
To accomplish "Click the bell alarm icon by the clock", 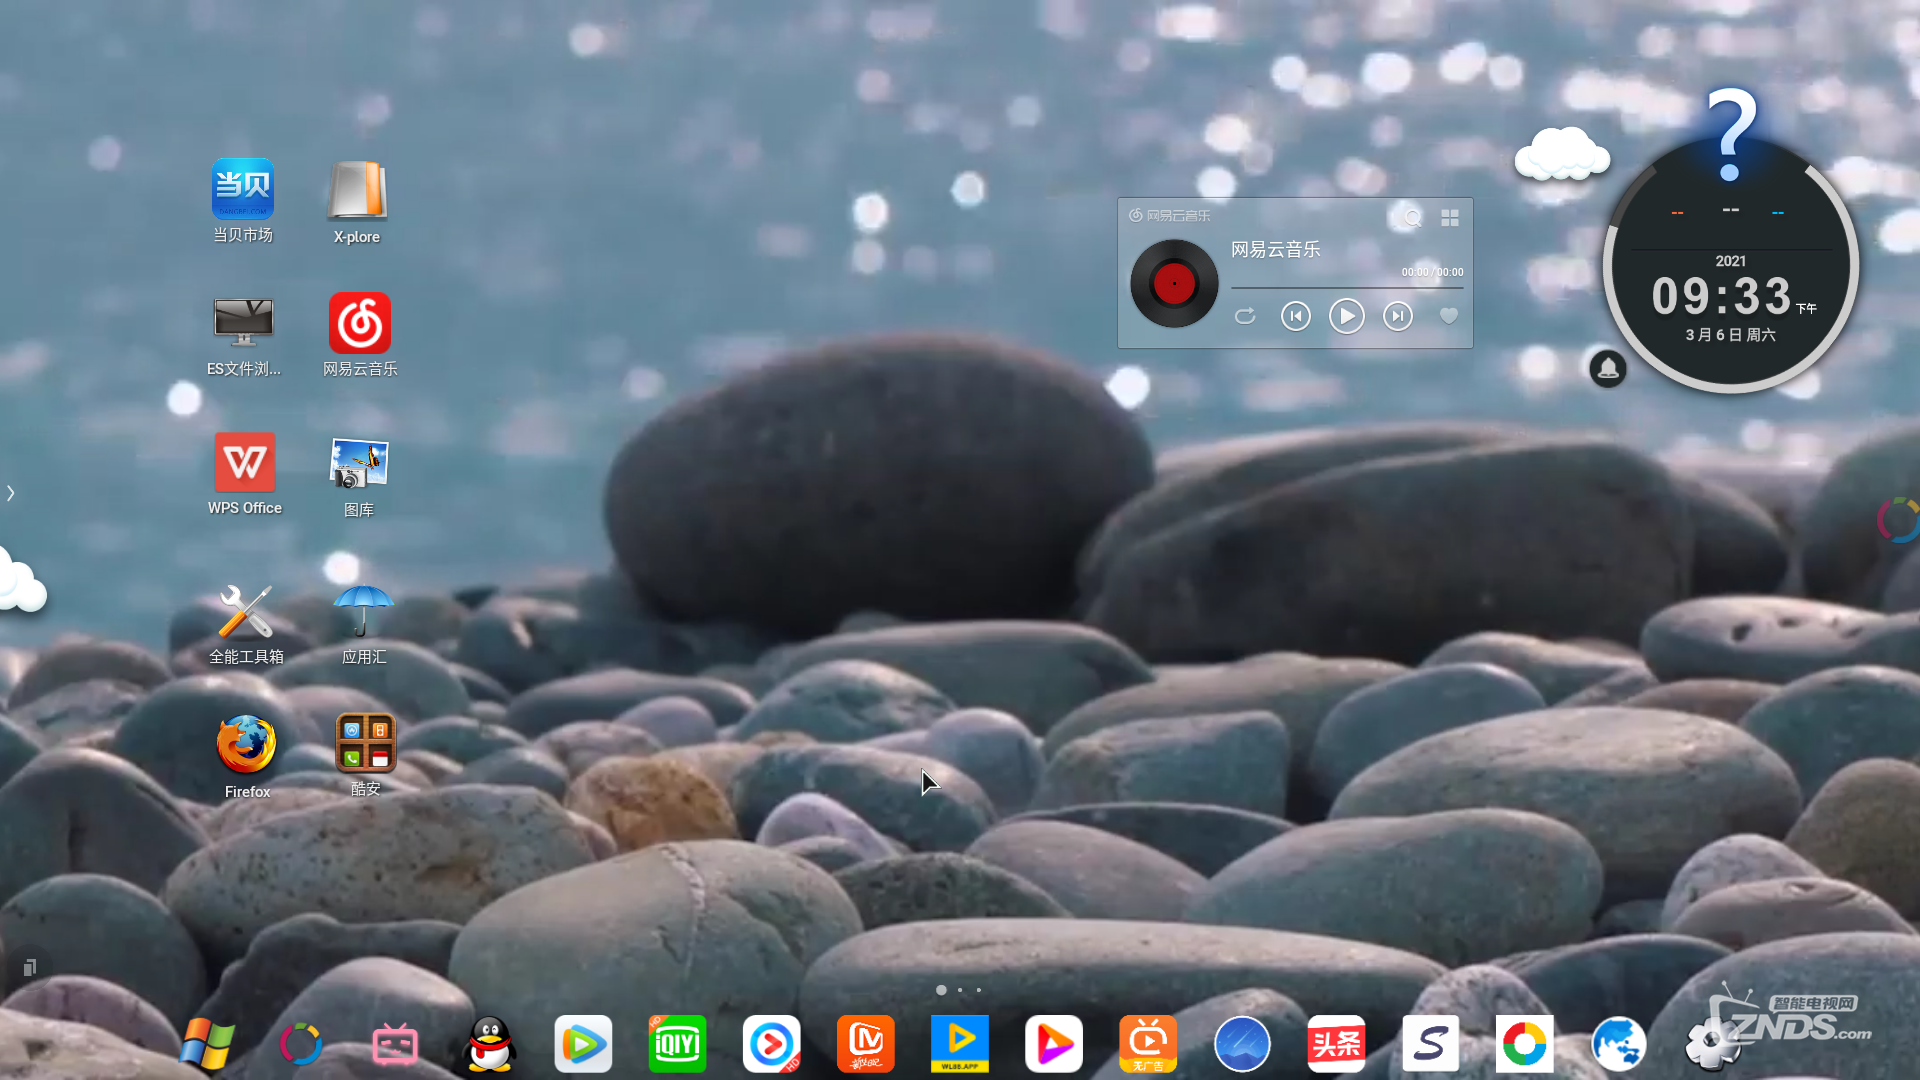I will tap(1608, 368).
